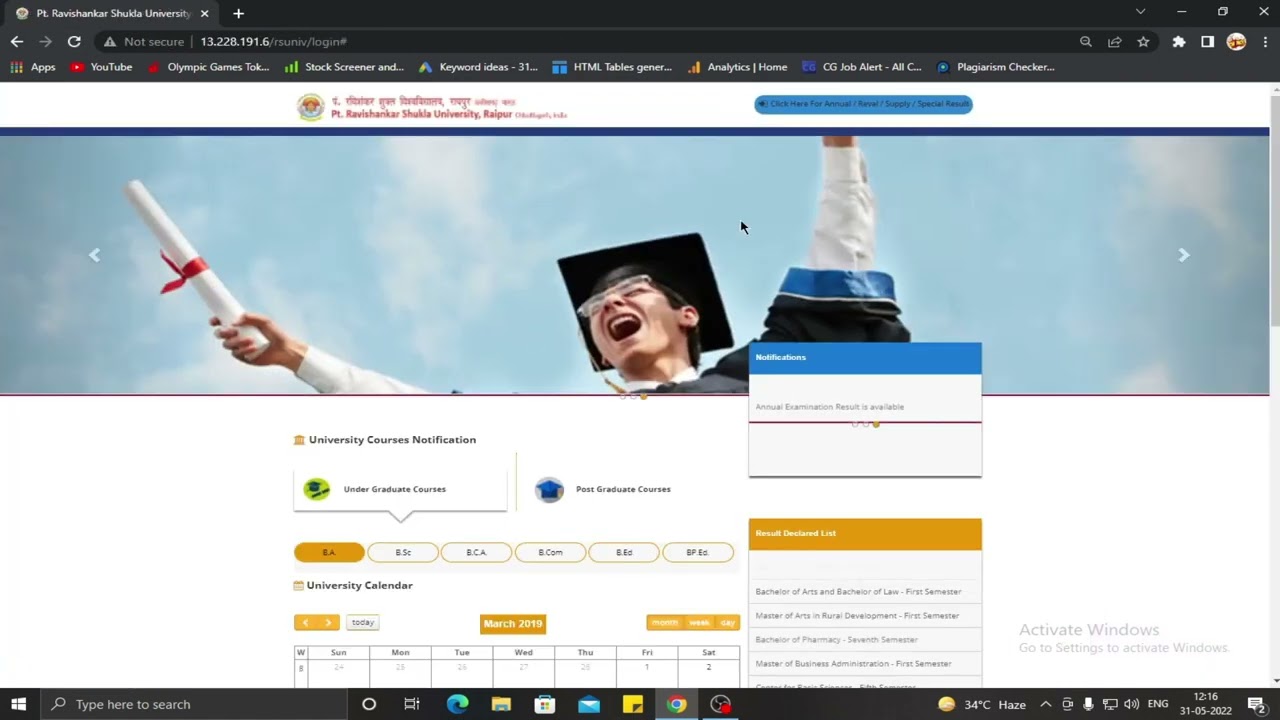This screenshot has width=1280, height=720.
Task: Click Annual Examination Result is available notification
Action: click(x=829, y=407)
